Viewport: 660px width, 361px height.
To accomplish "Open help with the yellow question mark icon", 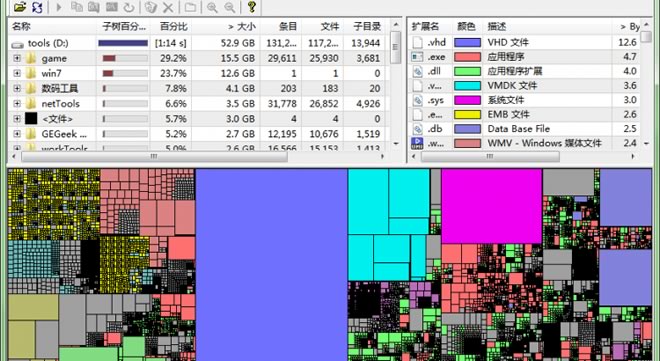I will tap(252, 6).
